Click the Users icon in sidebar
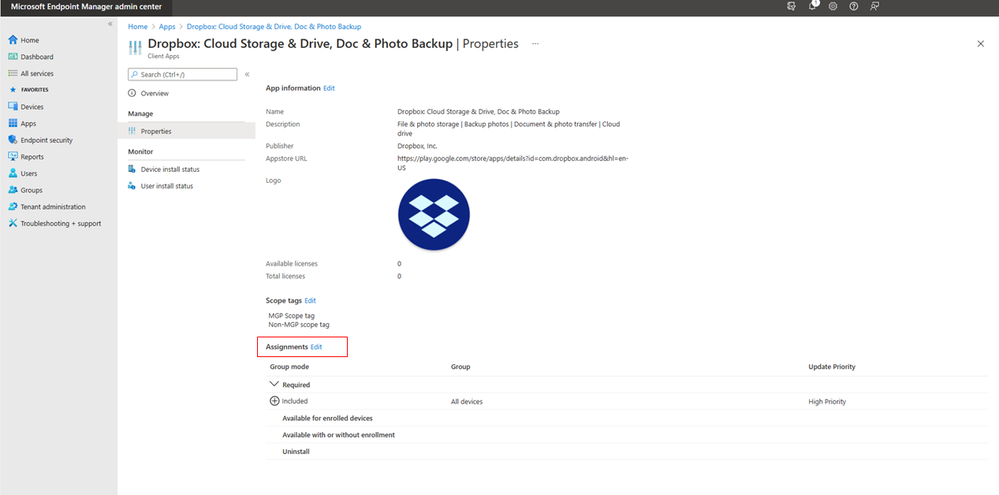Image resolution: width=999 pixels, height=495 pixels. 13,173
